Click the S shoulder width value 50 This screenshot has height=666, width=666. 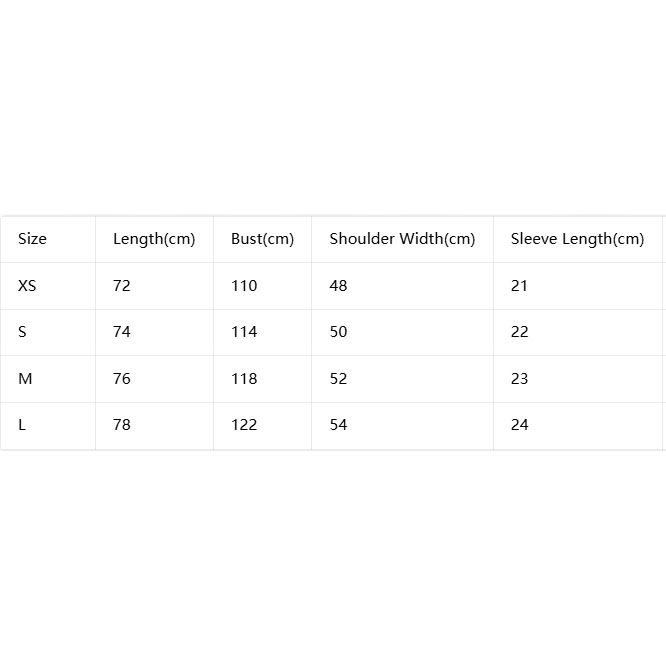339,332
